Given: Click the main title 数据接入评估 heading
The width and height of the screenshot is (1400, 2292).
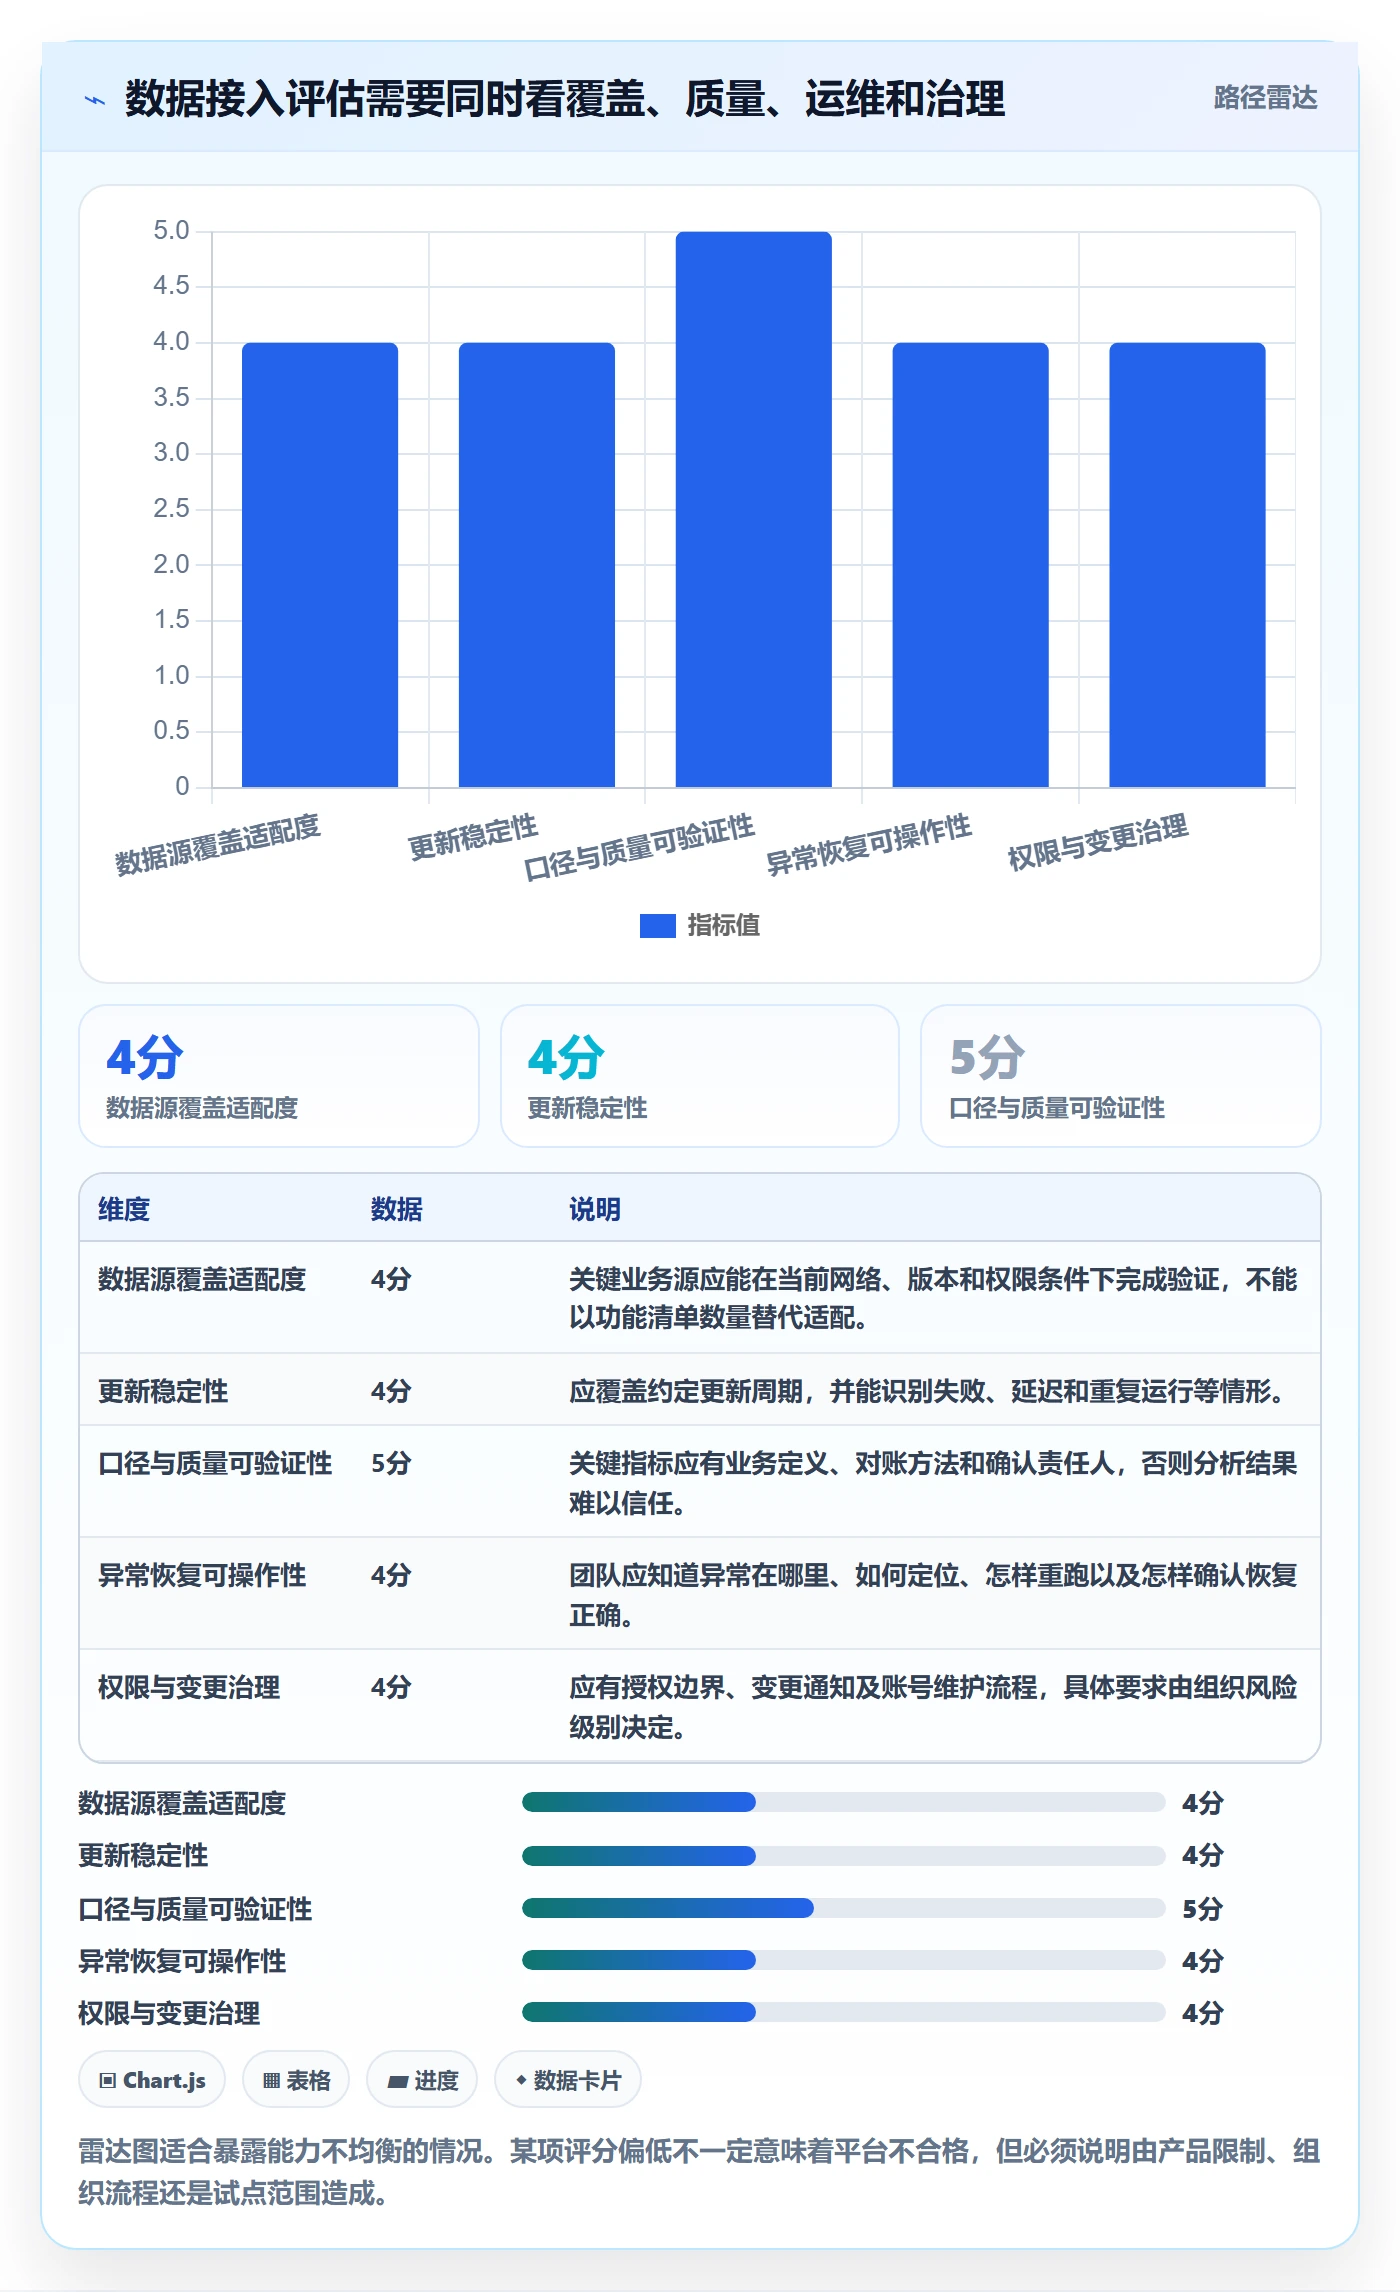Looking at the screenshot, I should [x=565, y=100].
